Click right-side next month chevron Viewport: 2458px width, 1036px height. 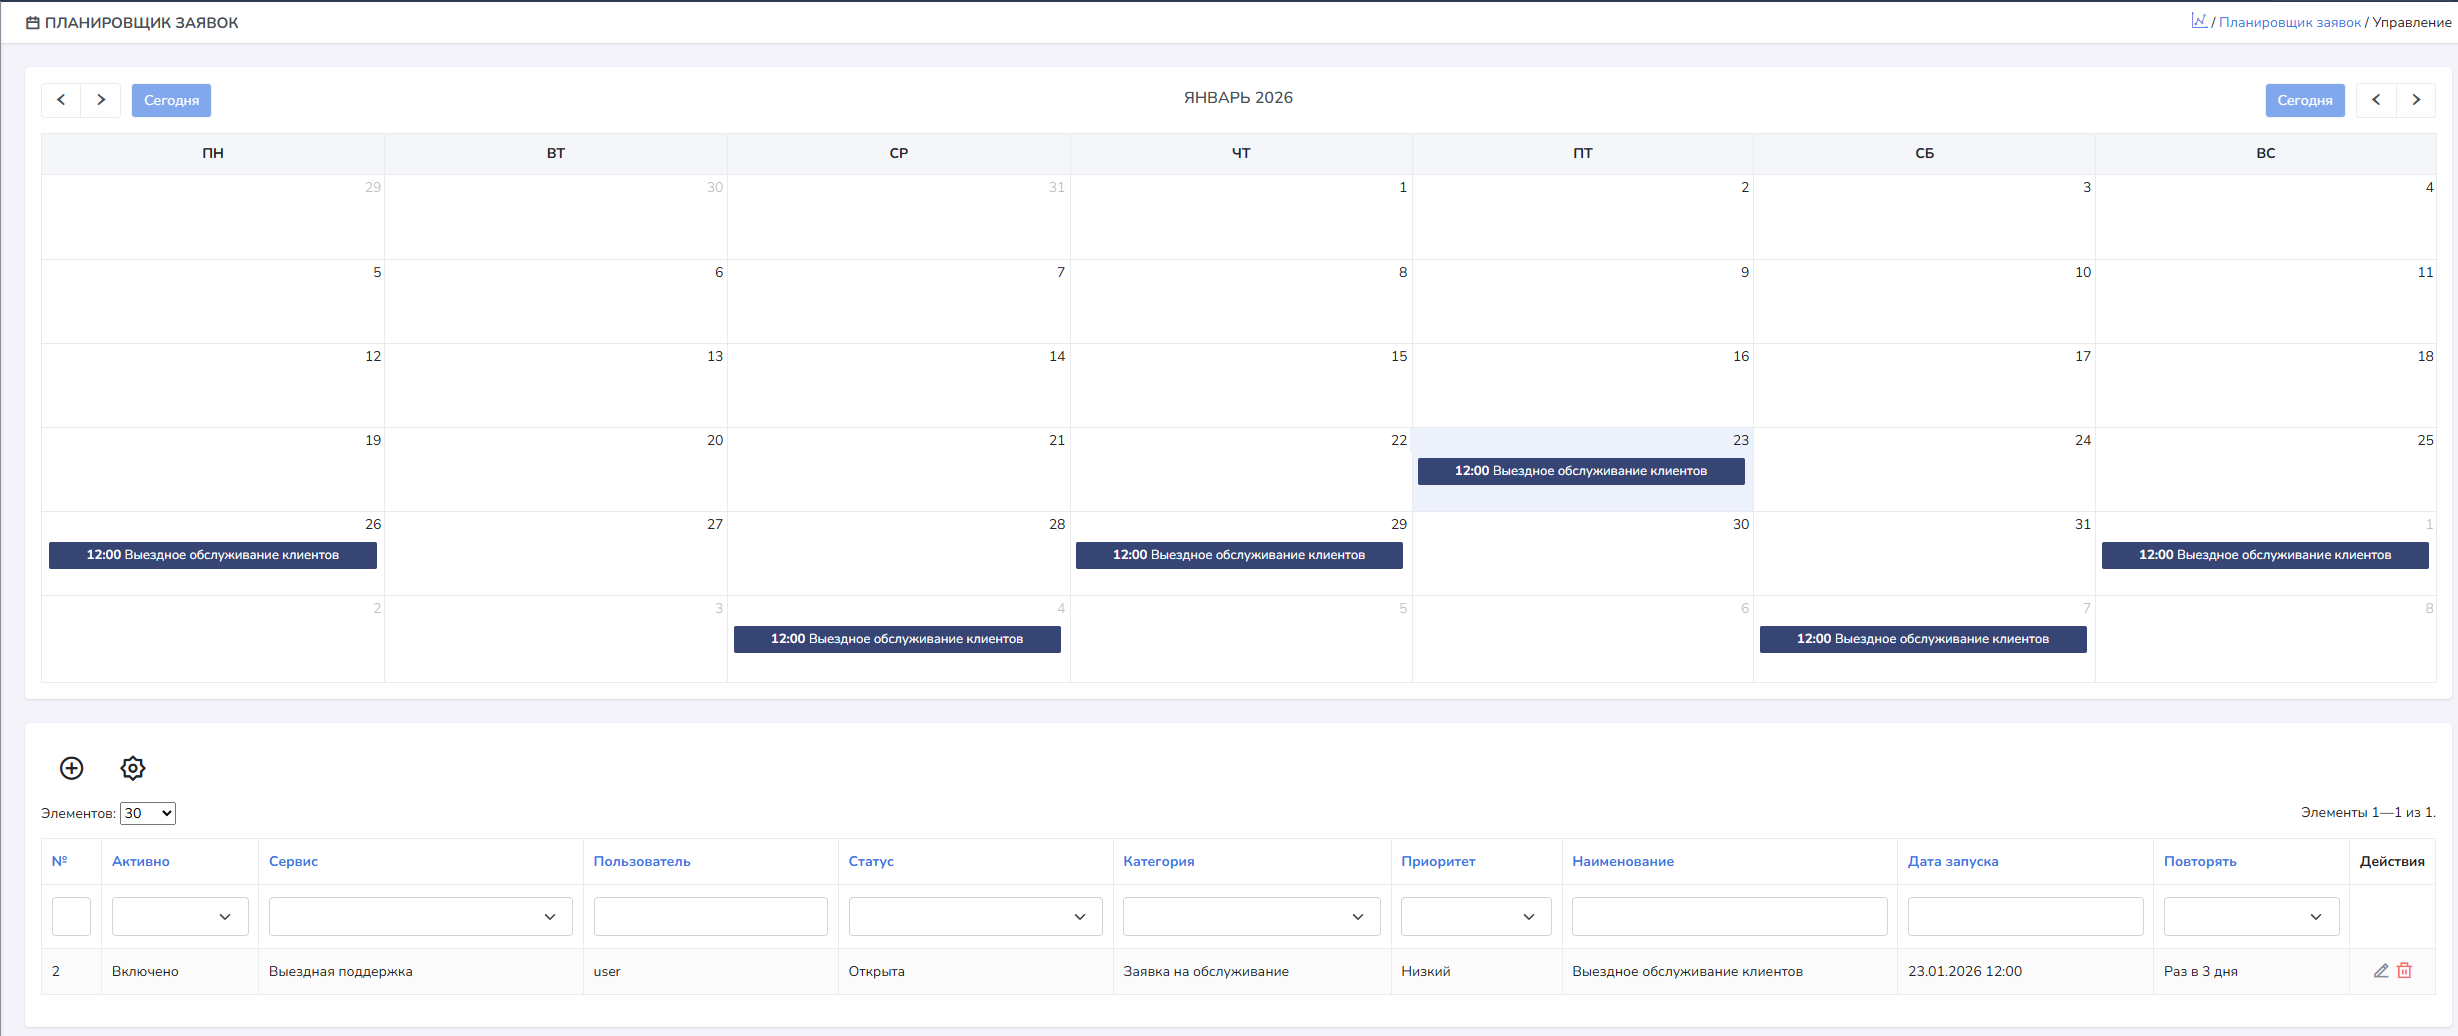(2416, 100)
